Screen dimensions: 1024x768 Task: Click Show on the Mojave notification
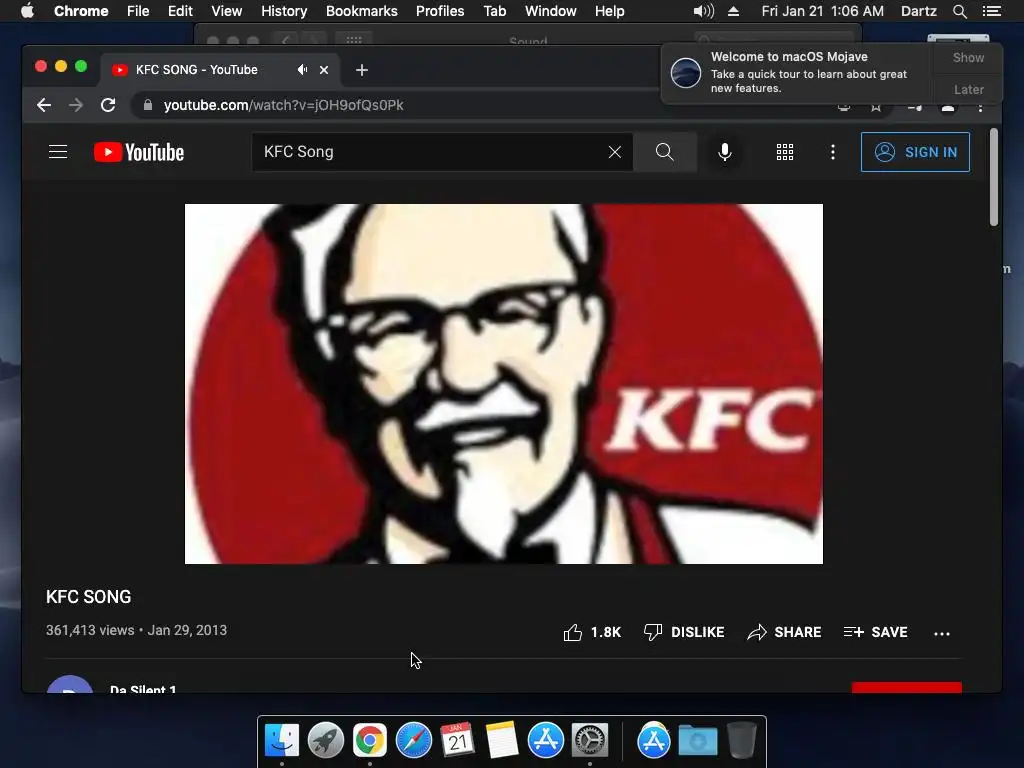coord(968,57)
